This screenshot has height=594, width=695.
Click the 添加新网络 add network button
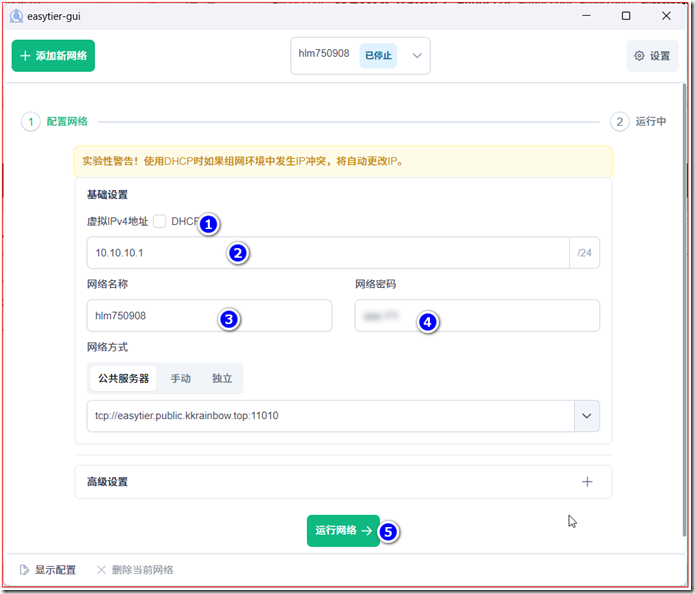[53, 56]
